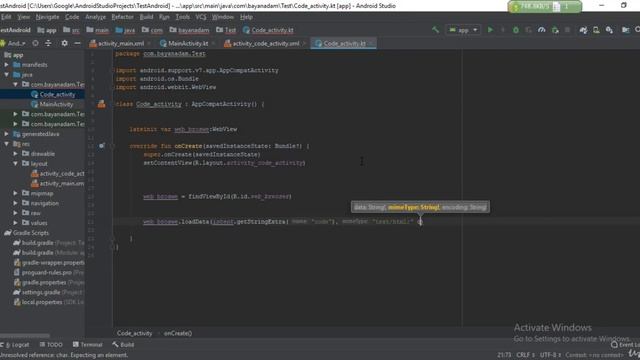The height and width of the screenshot is (360, 640).
Task: Sync project with Gradle files icon
Action: (x=583, y=30)
